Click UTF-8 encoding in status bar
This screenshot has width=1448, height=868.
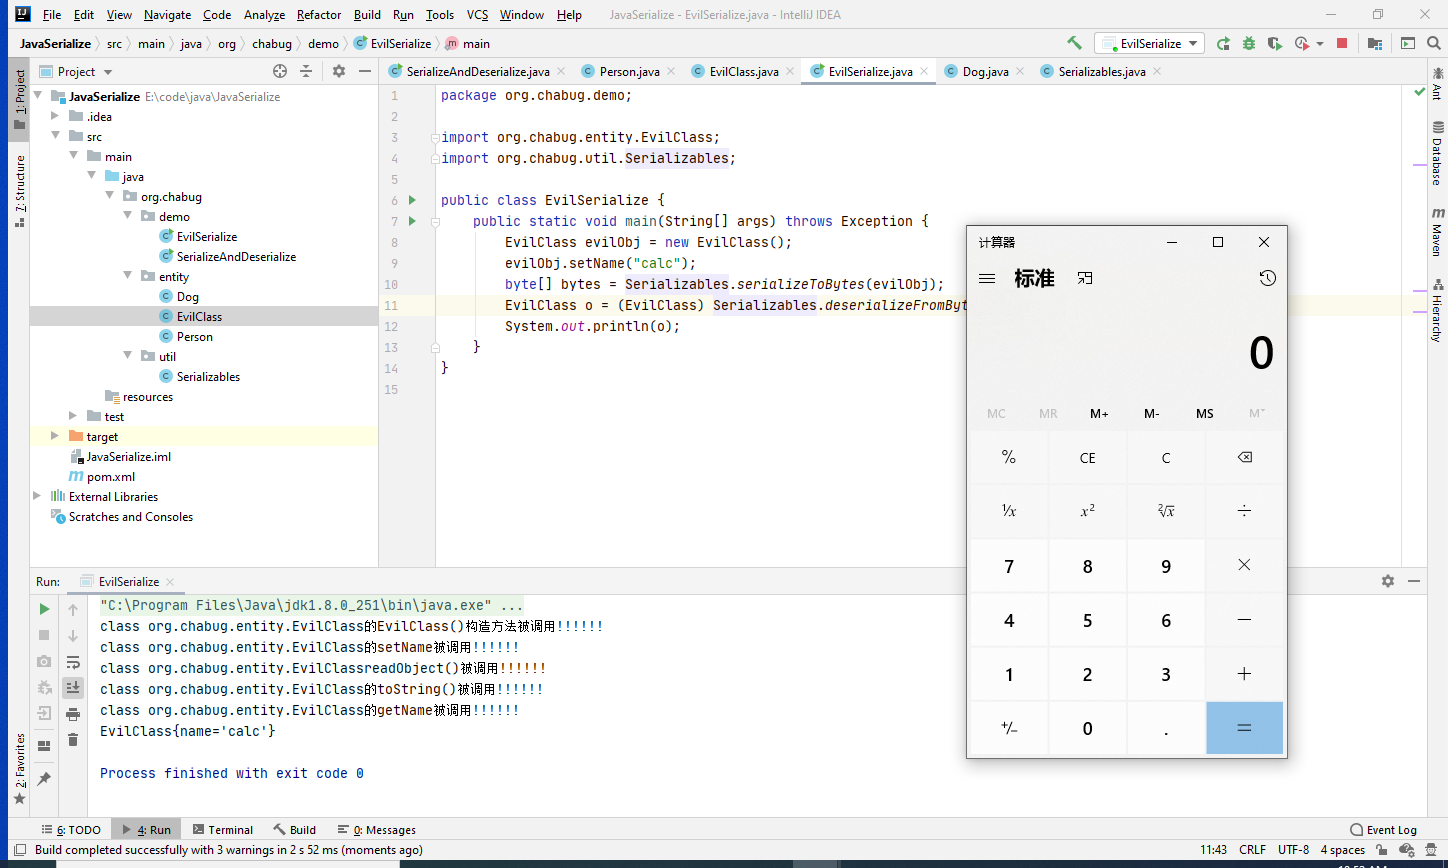pos(1293,850)
